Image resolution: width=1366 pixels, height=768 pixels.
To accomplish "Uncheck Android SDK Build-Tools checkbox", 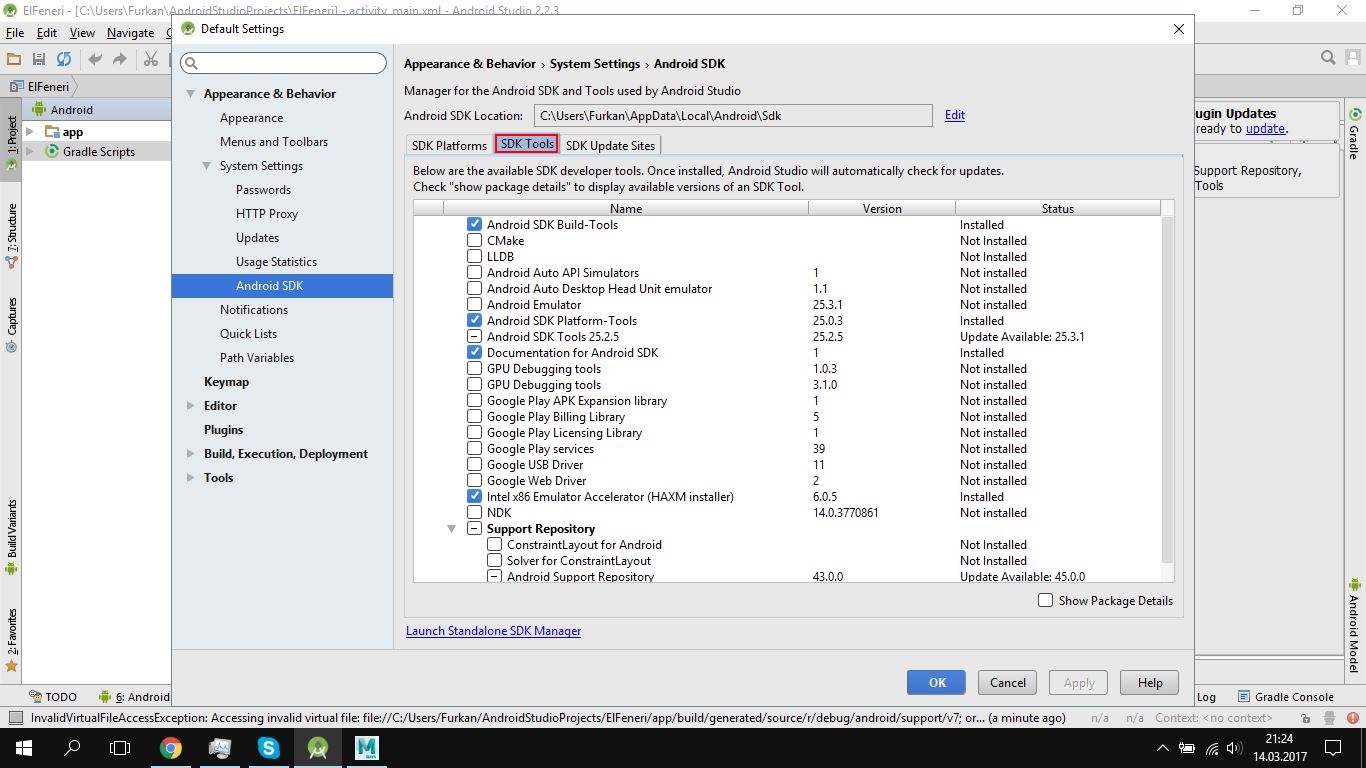I will point(474,225).
